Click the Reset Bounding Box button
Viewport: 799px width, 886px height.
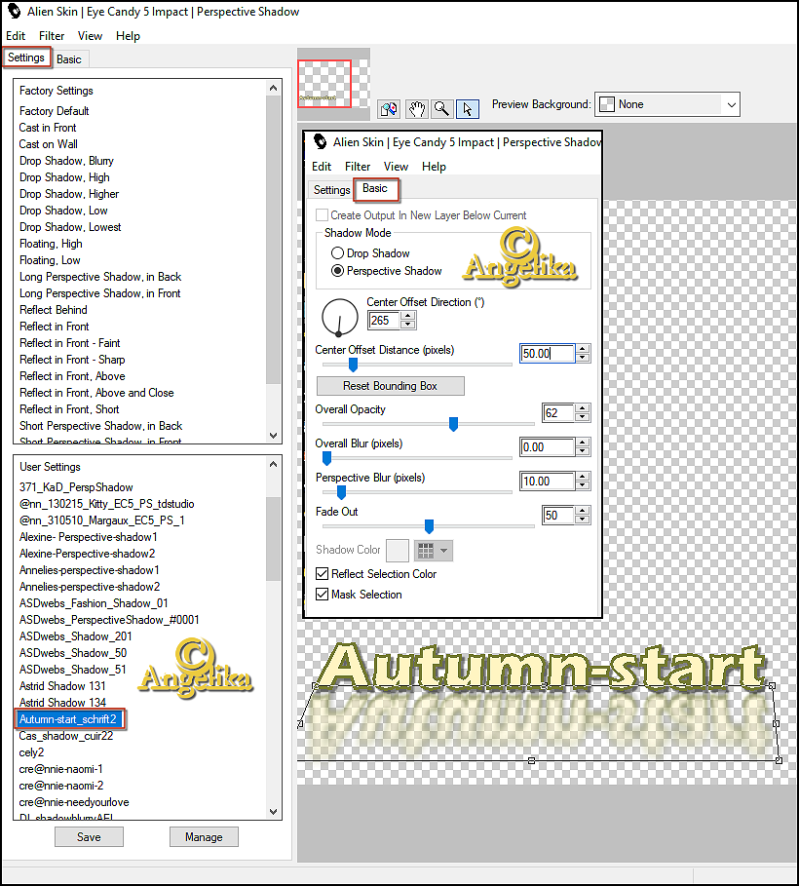[x=390, y=386]
